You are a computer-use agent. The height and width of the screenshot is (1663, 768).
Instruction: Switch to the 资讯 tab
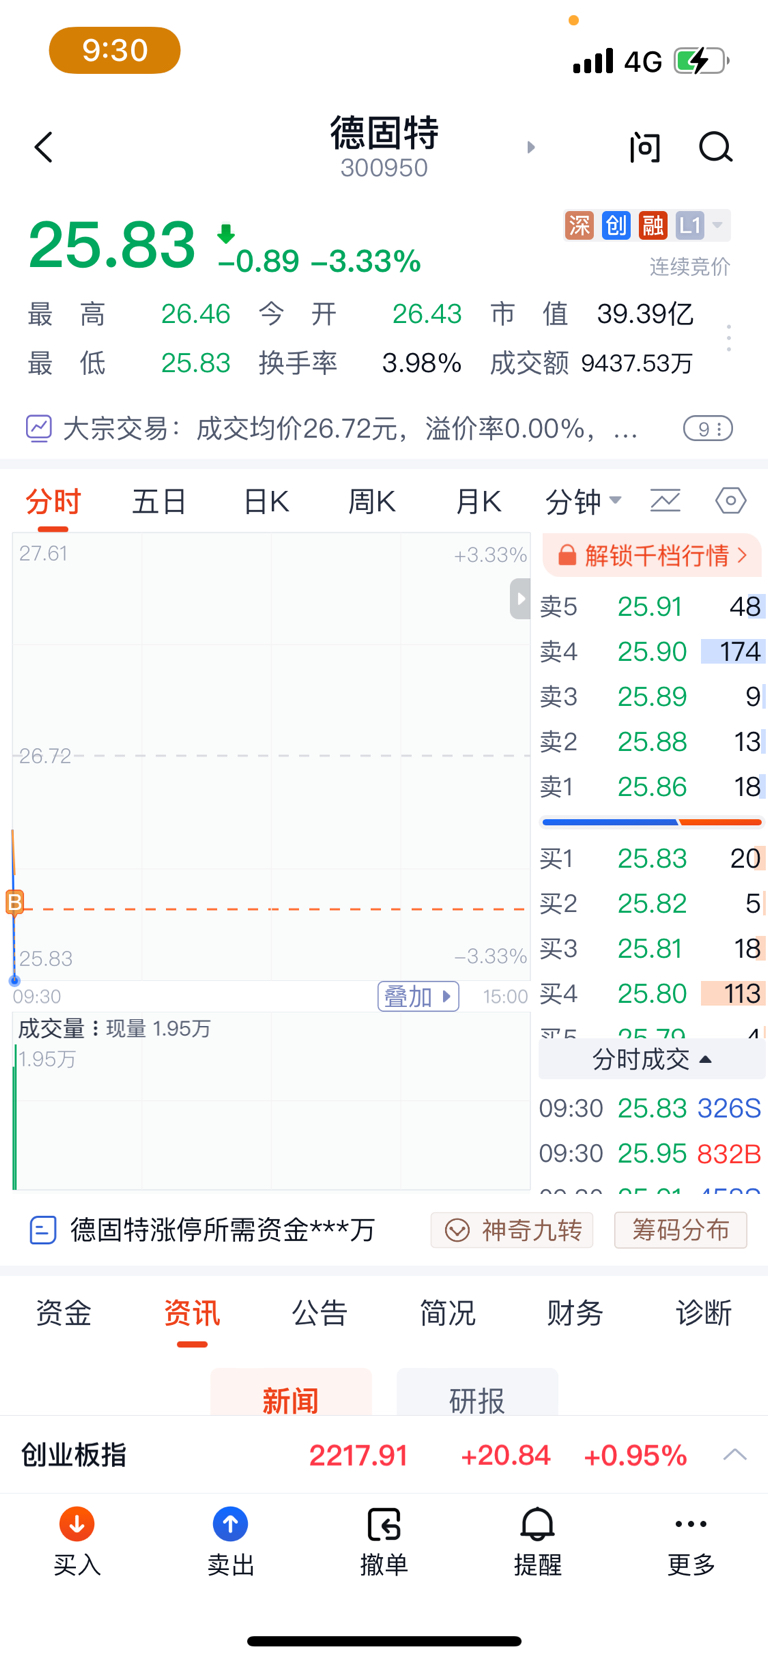[192, 1313]
